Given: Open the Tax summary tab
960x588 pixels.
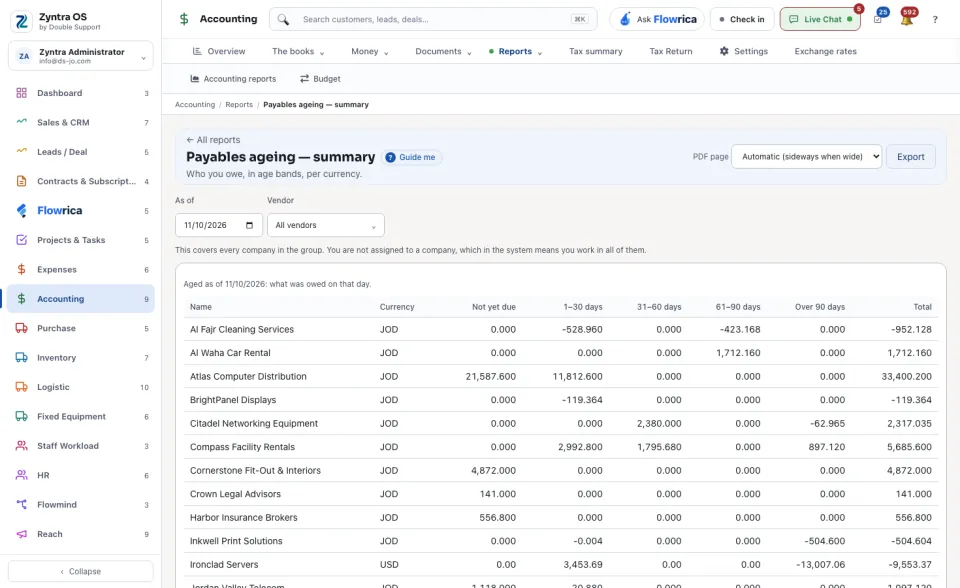Looking at the screenshot, I should (x=596, y=51).
